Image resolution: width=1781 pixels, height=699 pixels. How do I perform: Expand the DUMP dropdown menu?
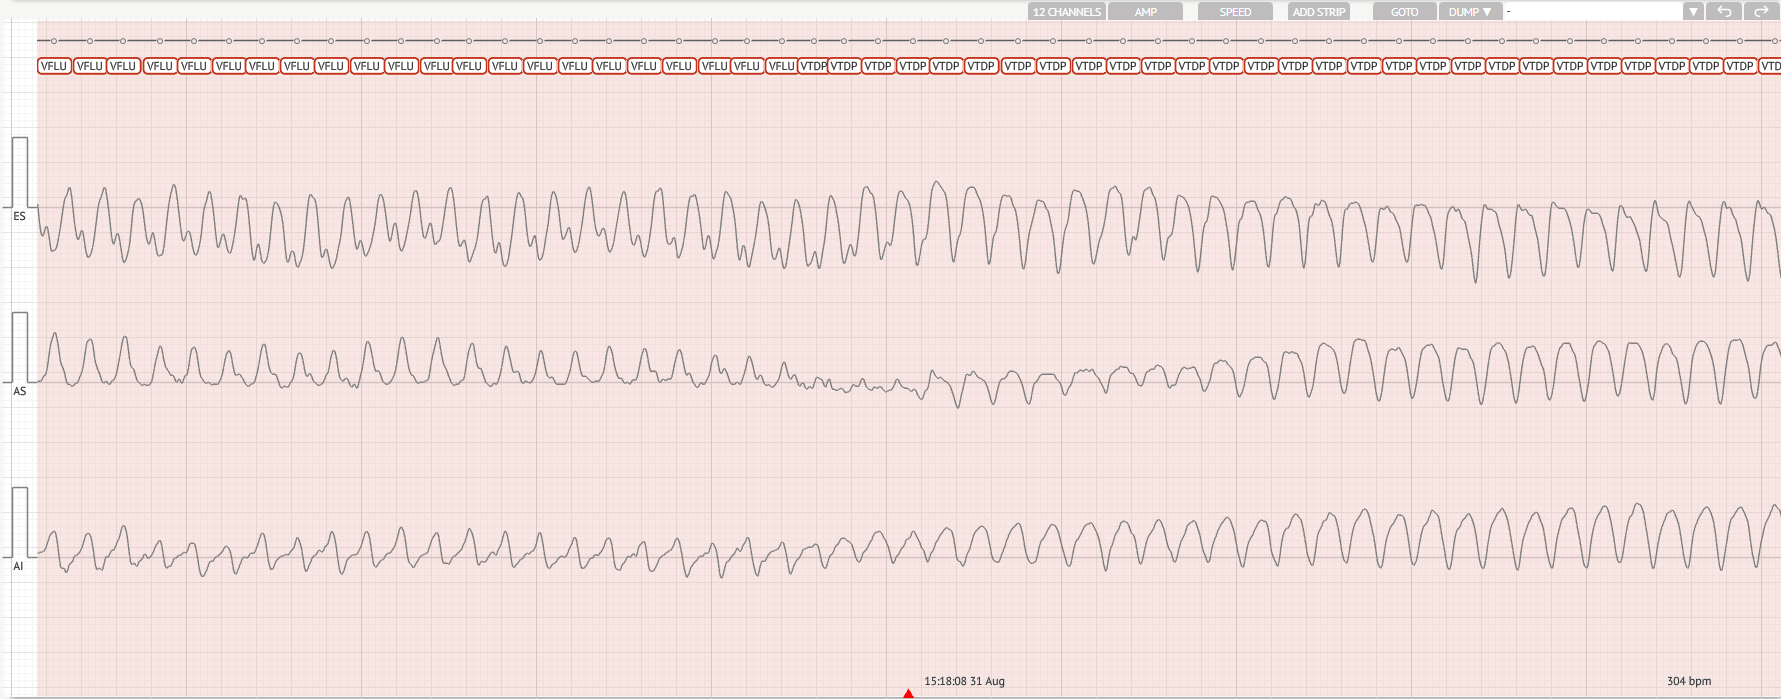pyautogui.click(x=1470, y=12)
